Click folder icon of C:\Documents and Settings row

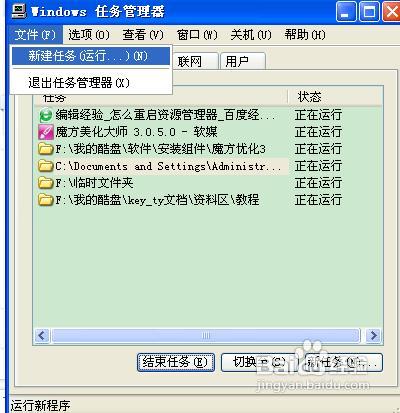46,166
